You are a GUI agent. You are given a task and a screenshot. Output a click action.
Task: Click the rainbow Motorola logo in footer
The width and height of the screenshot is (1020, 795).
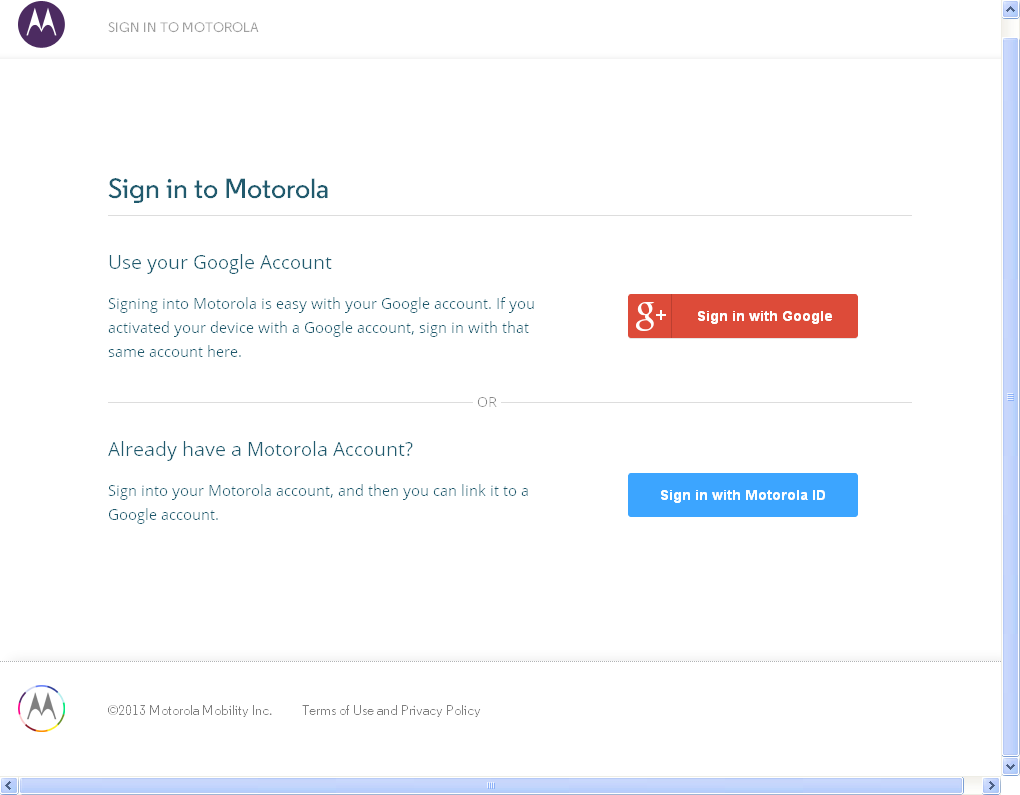click(x=42, y=708)
